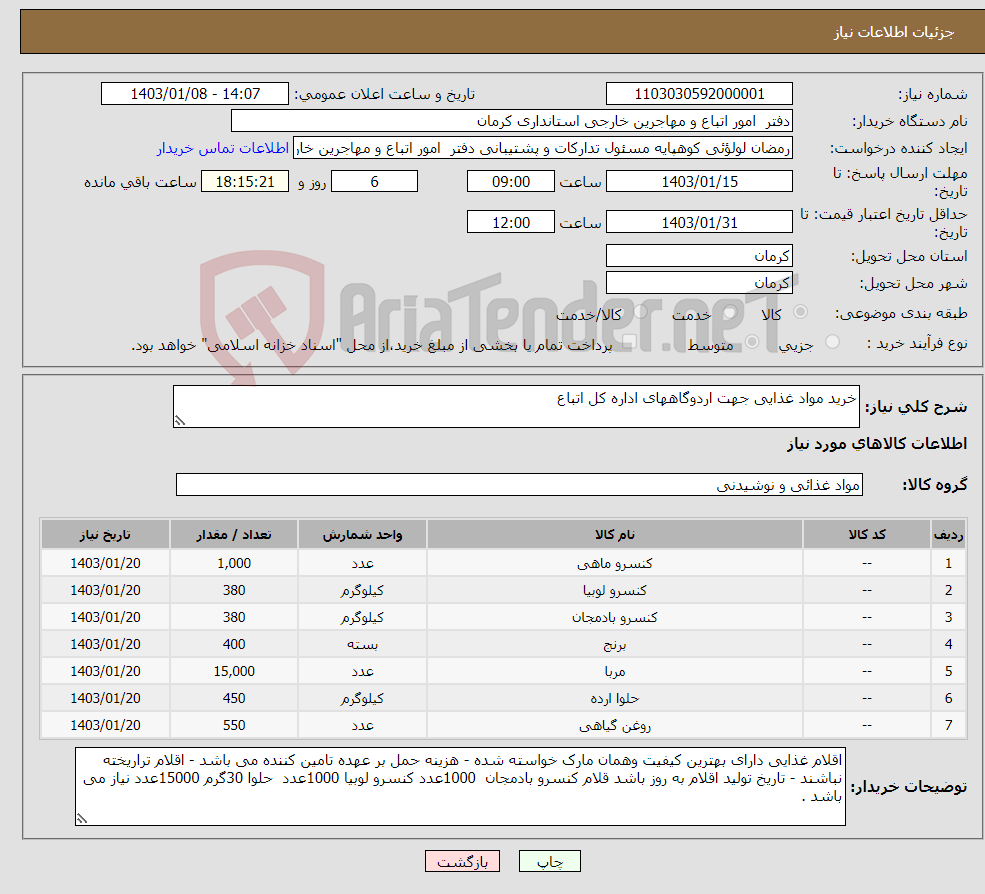Click the اطلاعات کالاهای مورد نیاز section heading
The height and width of the screenshot is (894, 985).
point(877,444)
